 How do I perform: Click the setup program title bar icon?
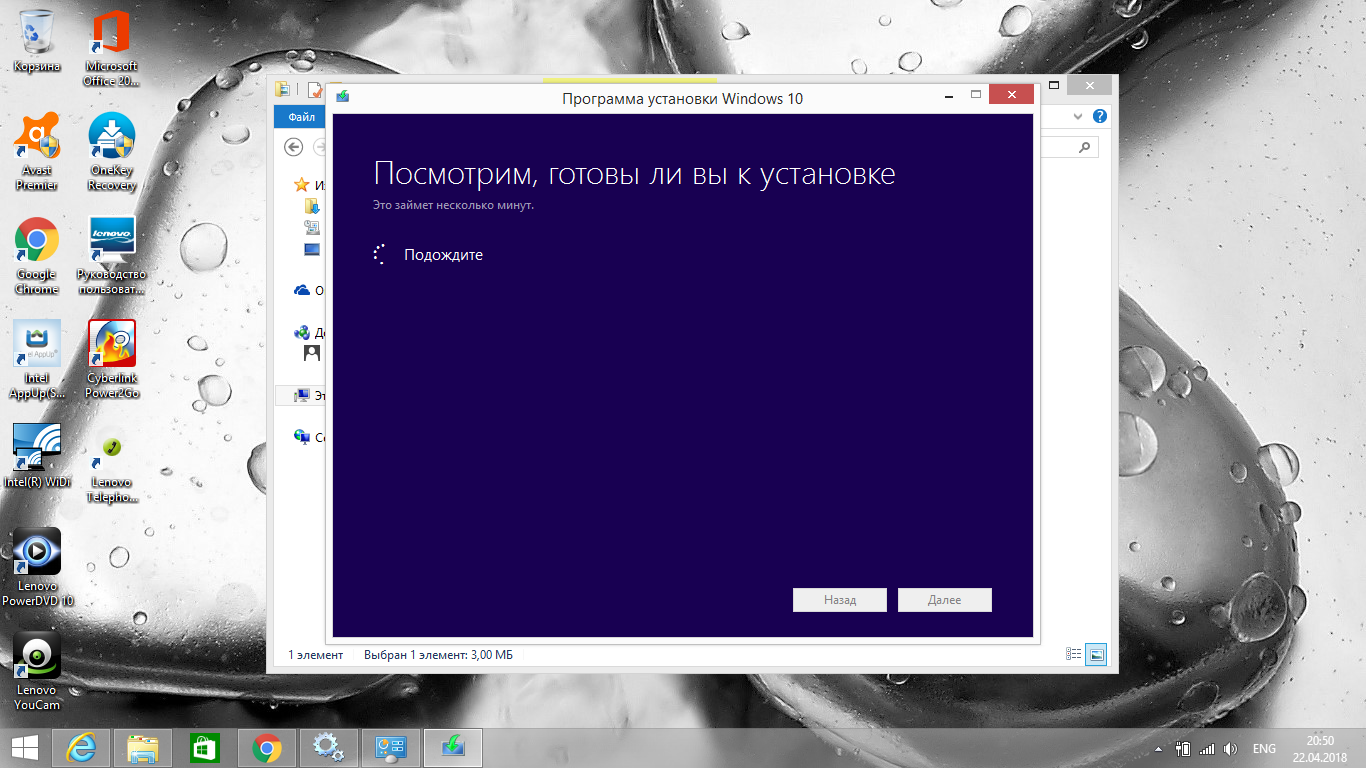[x=342, y=97]
